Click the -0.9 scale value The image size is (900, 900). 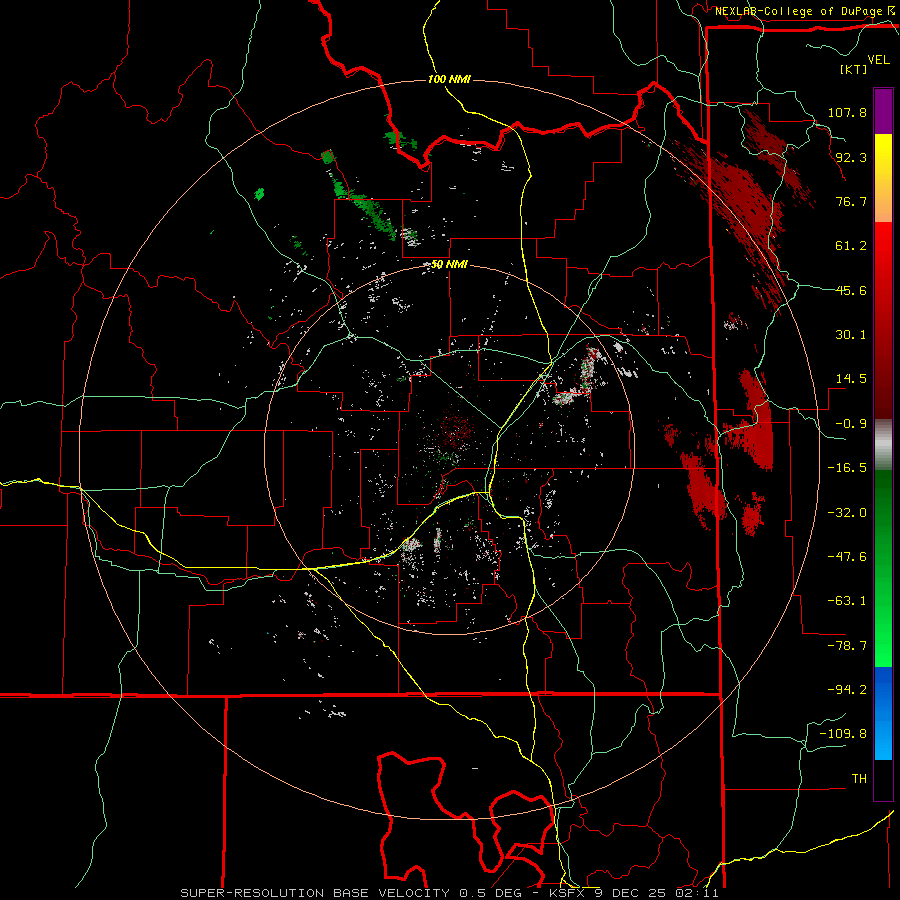851,424
